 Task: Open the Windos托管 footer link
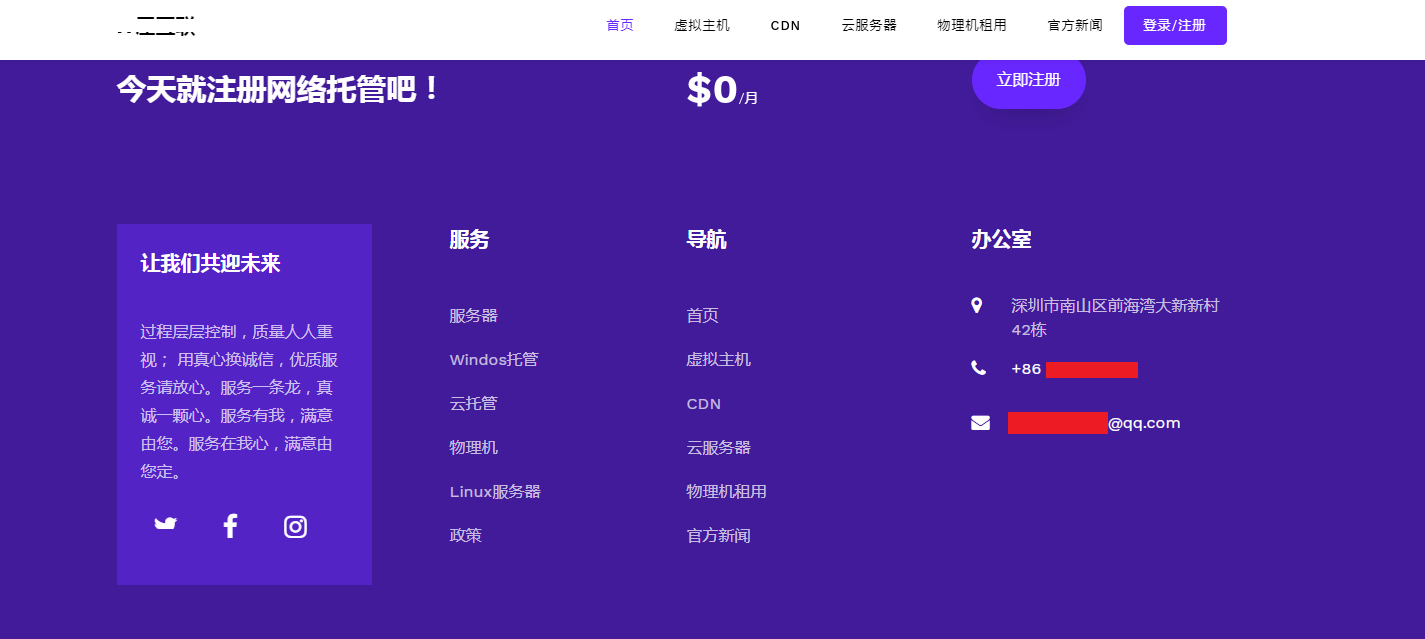(494, 360)
